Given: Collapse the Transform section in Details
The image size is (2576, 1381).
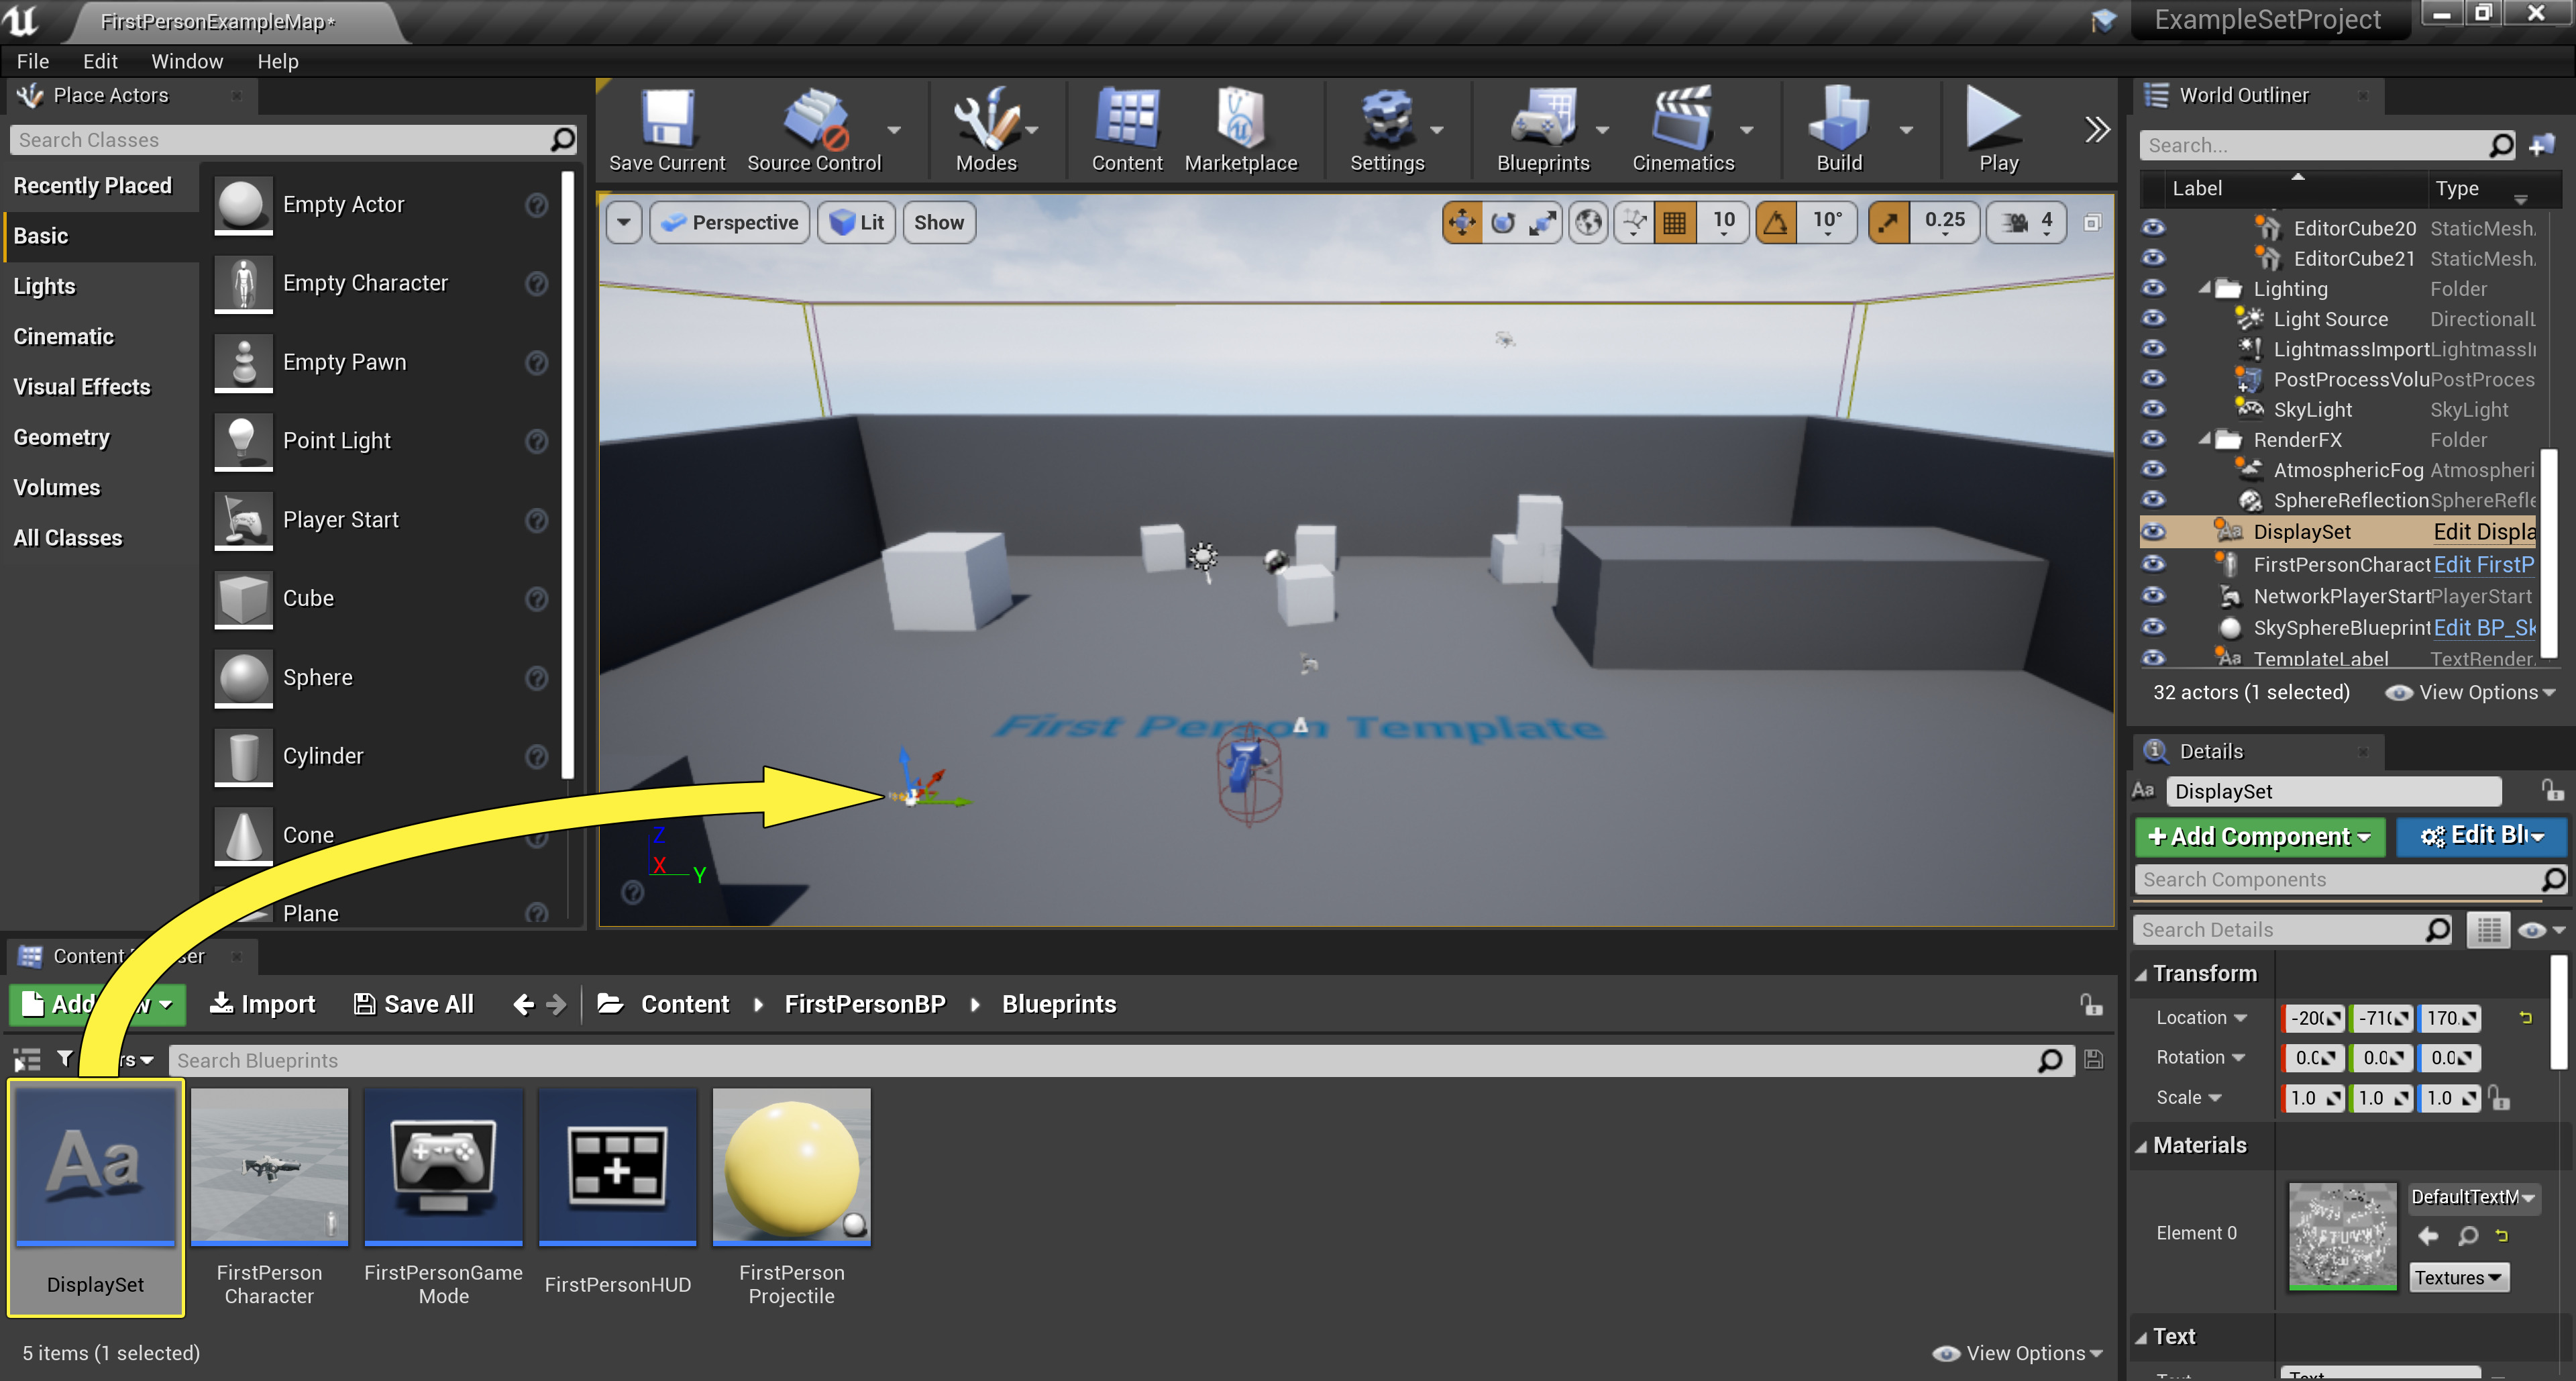Looking at the screenshot, I should [2141, 974].
